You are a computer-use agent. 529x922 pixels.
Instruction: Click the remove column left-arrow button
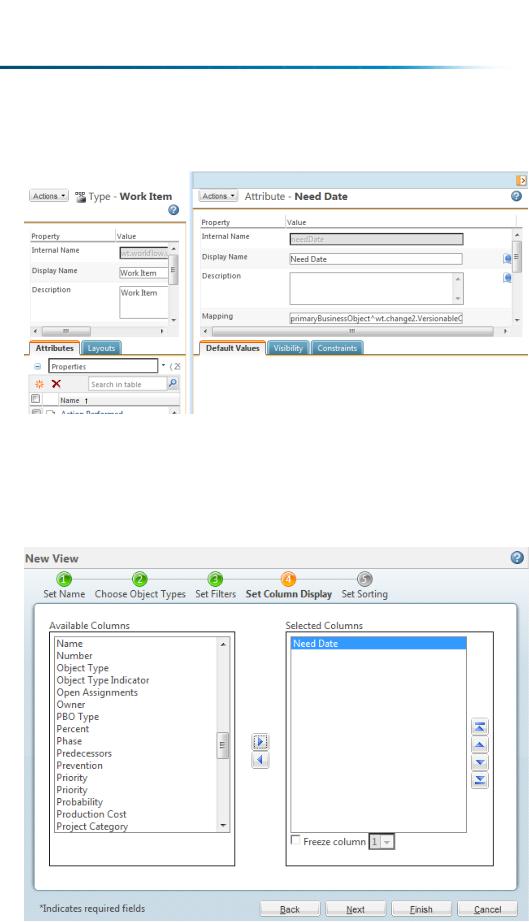[260, 760]
